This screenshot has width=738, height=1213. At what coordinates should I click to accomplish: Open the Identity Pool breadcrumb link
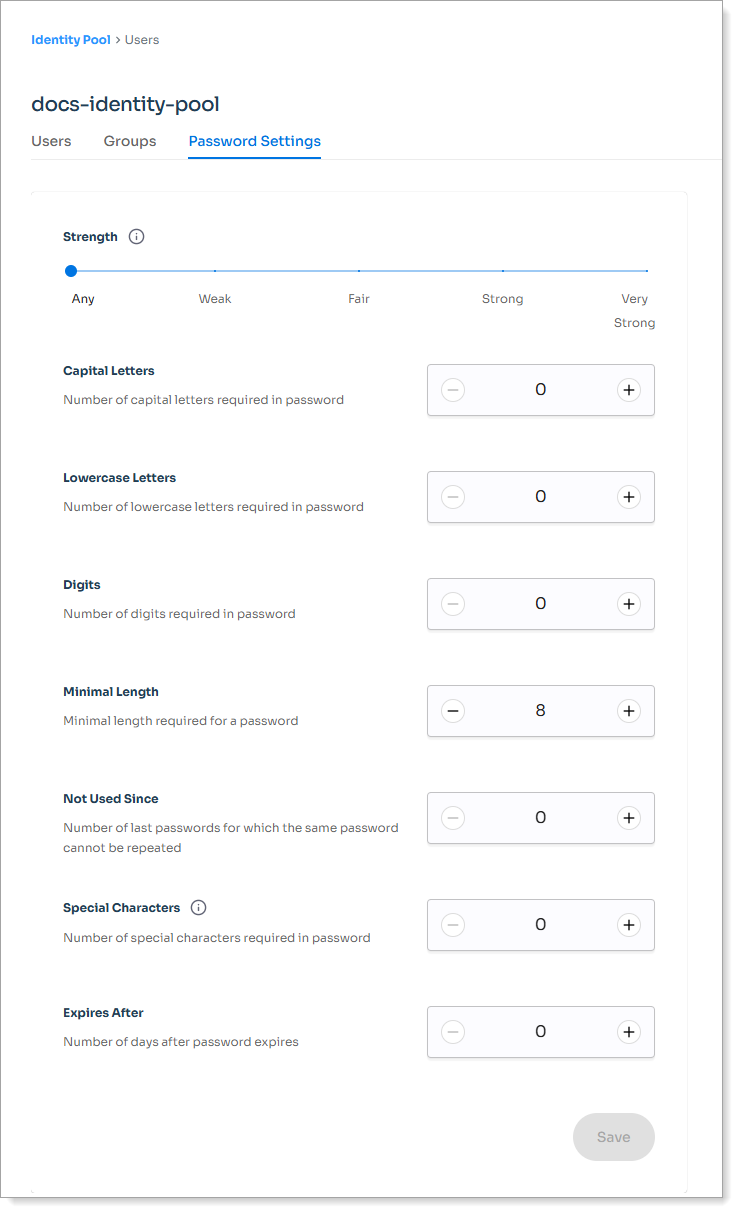pos(70,39)
